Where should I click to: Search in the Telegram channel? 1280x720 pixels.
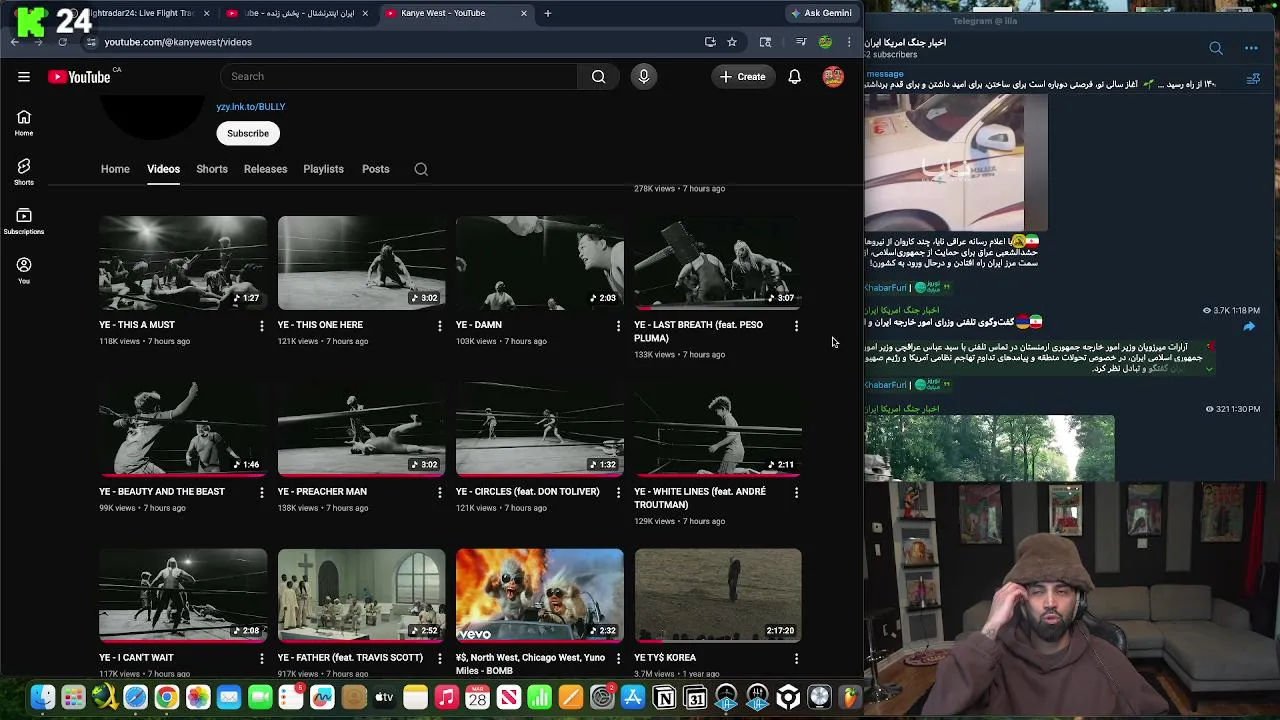[x=1216, y=48]
